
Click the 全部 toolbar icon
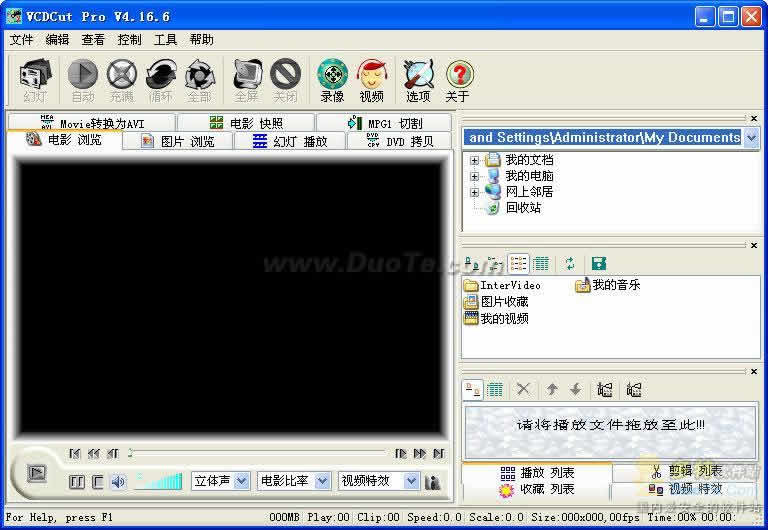pyautogui.click(x=200, y=81)
